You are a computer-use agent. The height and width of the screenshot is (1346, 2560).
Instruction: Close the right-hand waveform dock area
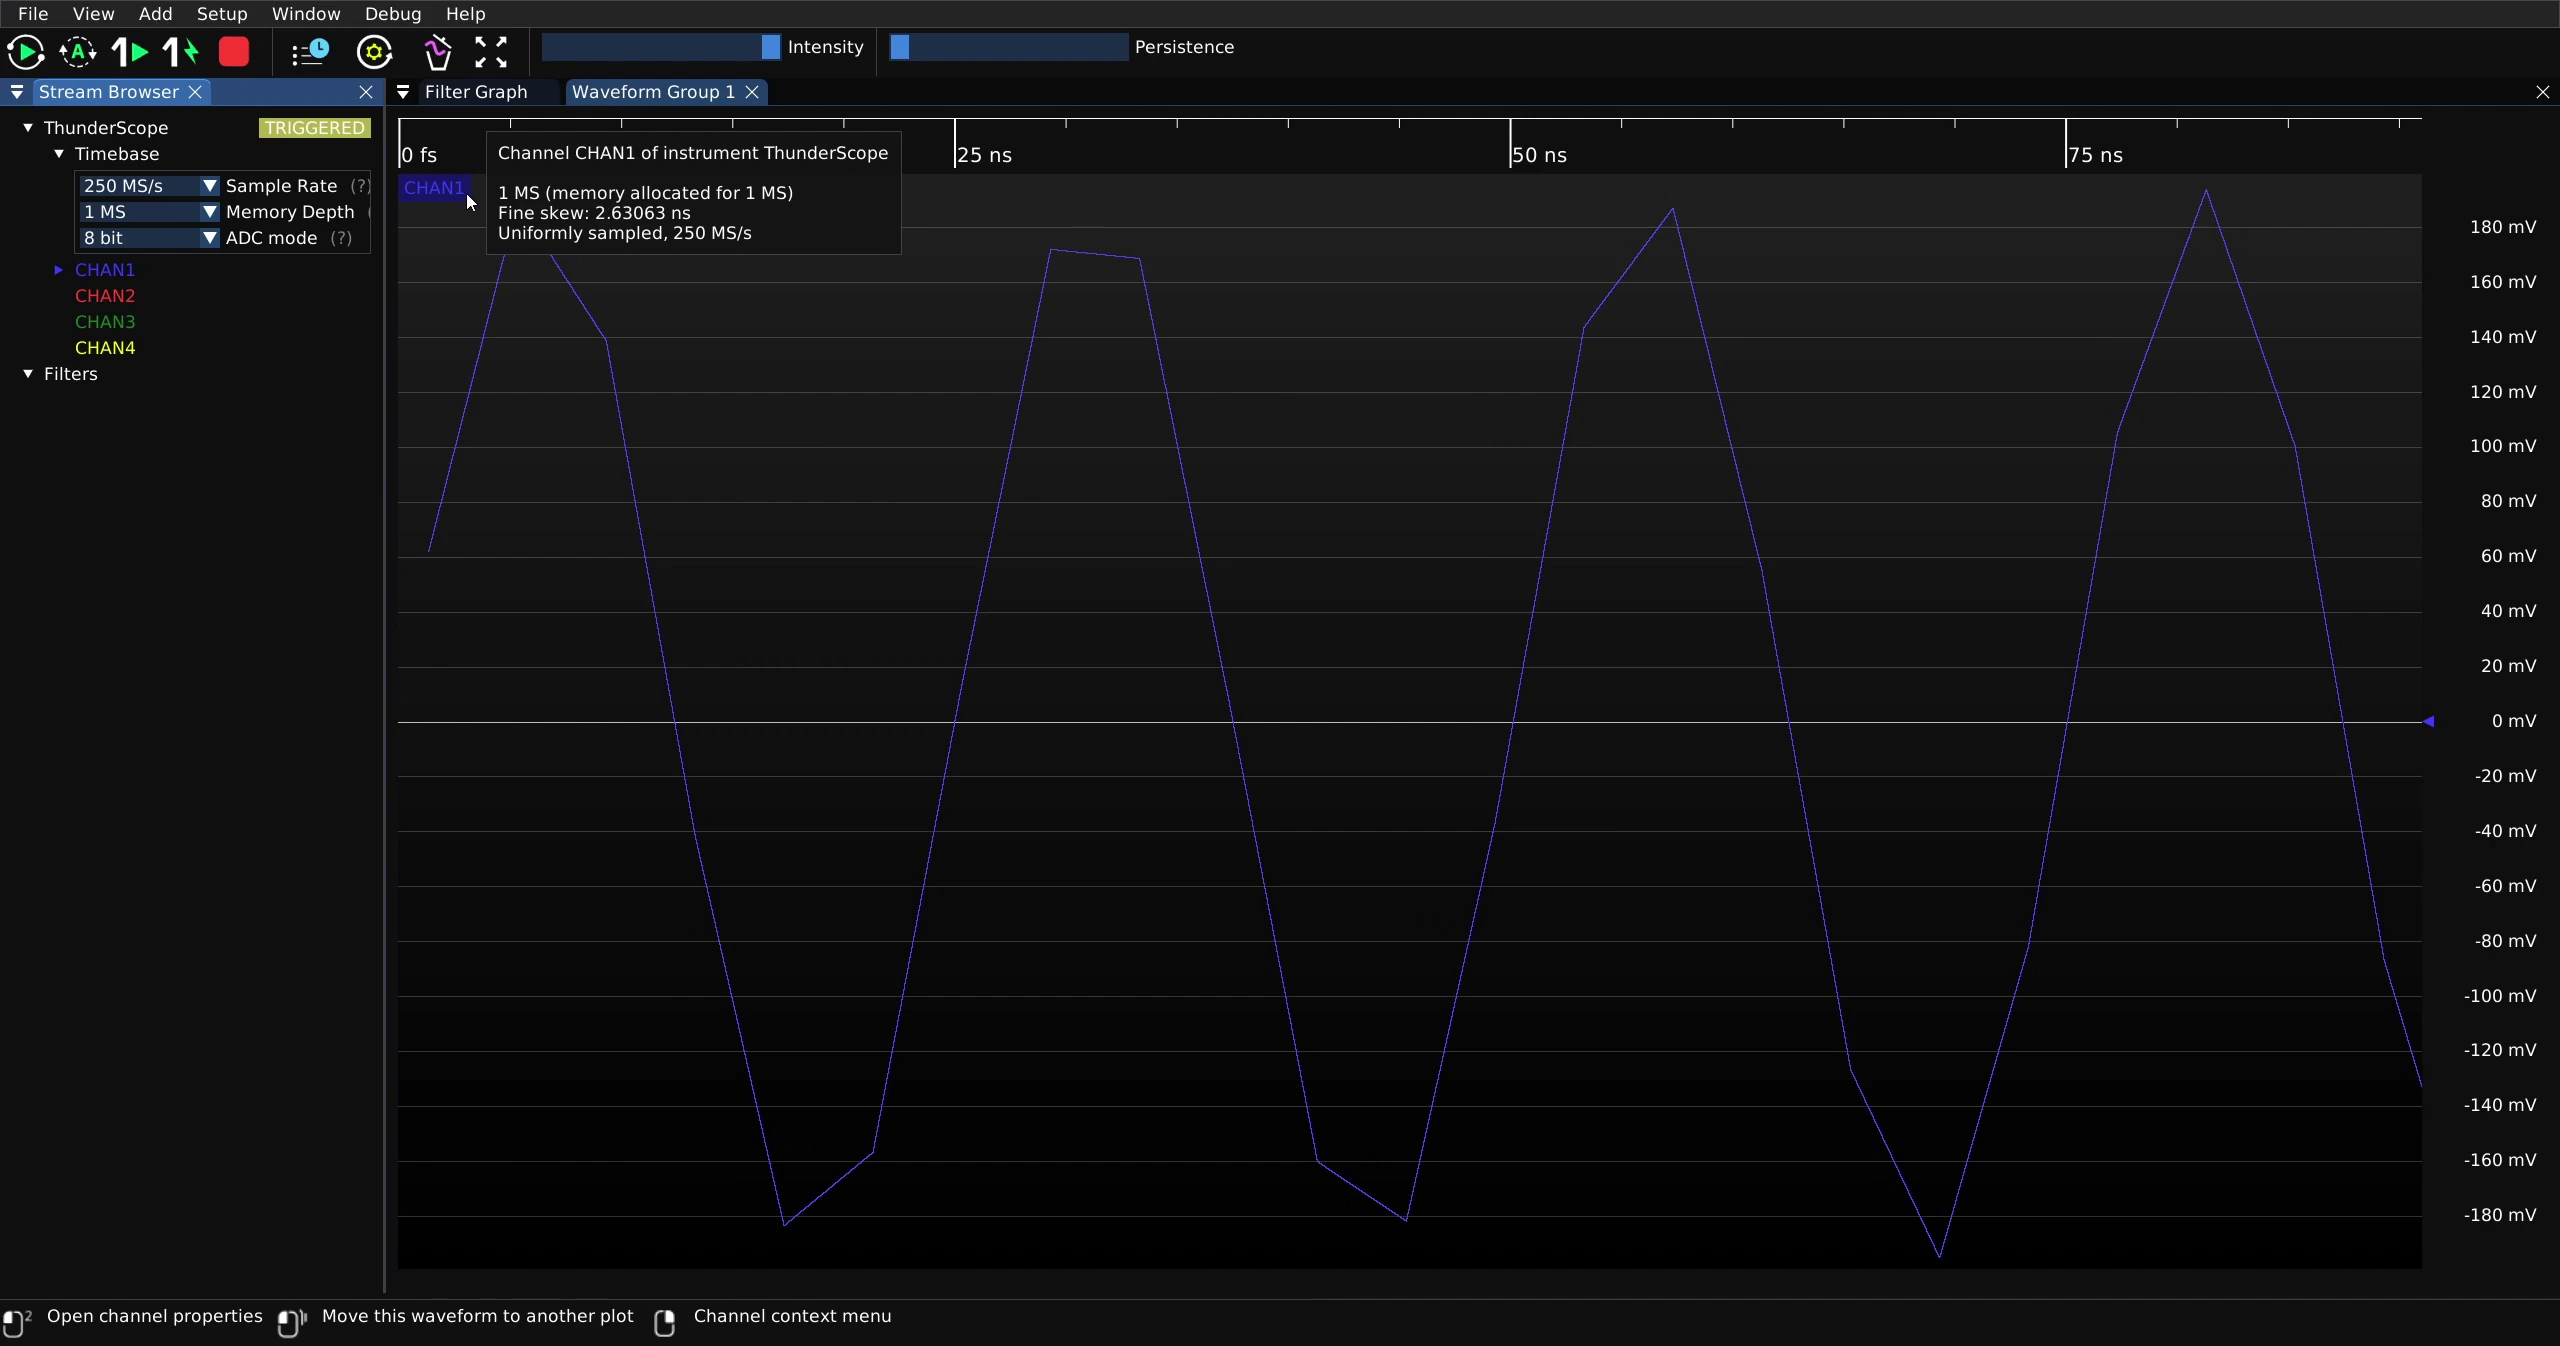2543,92
